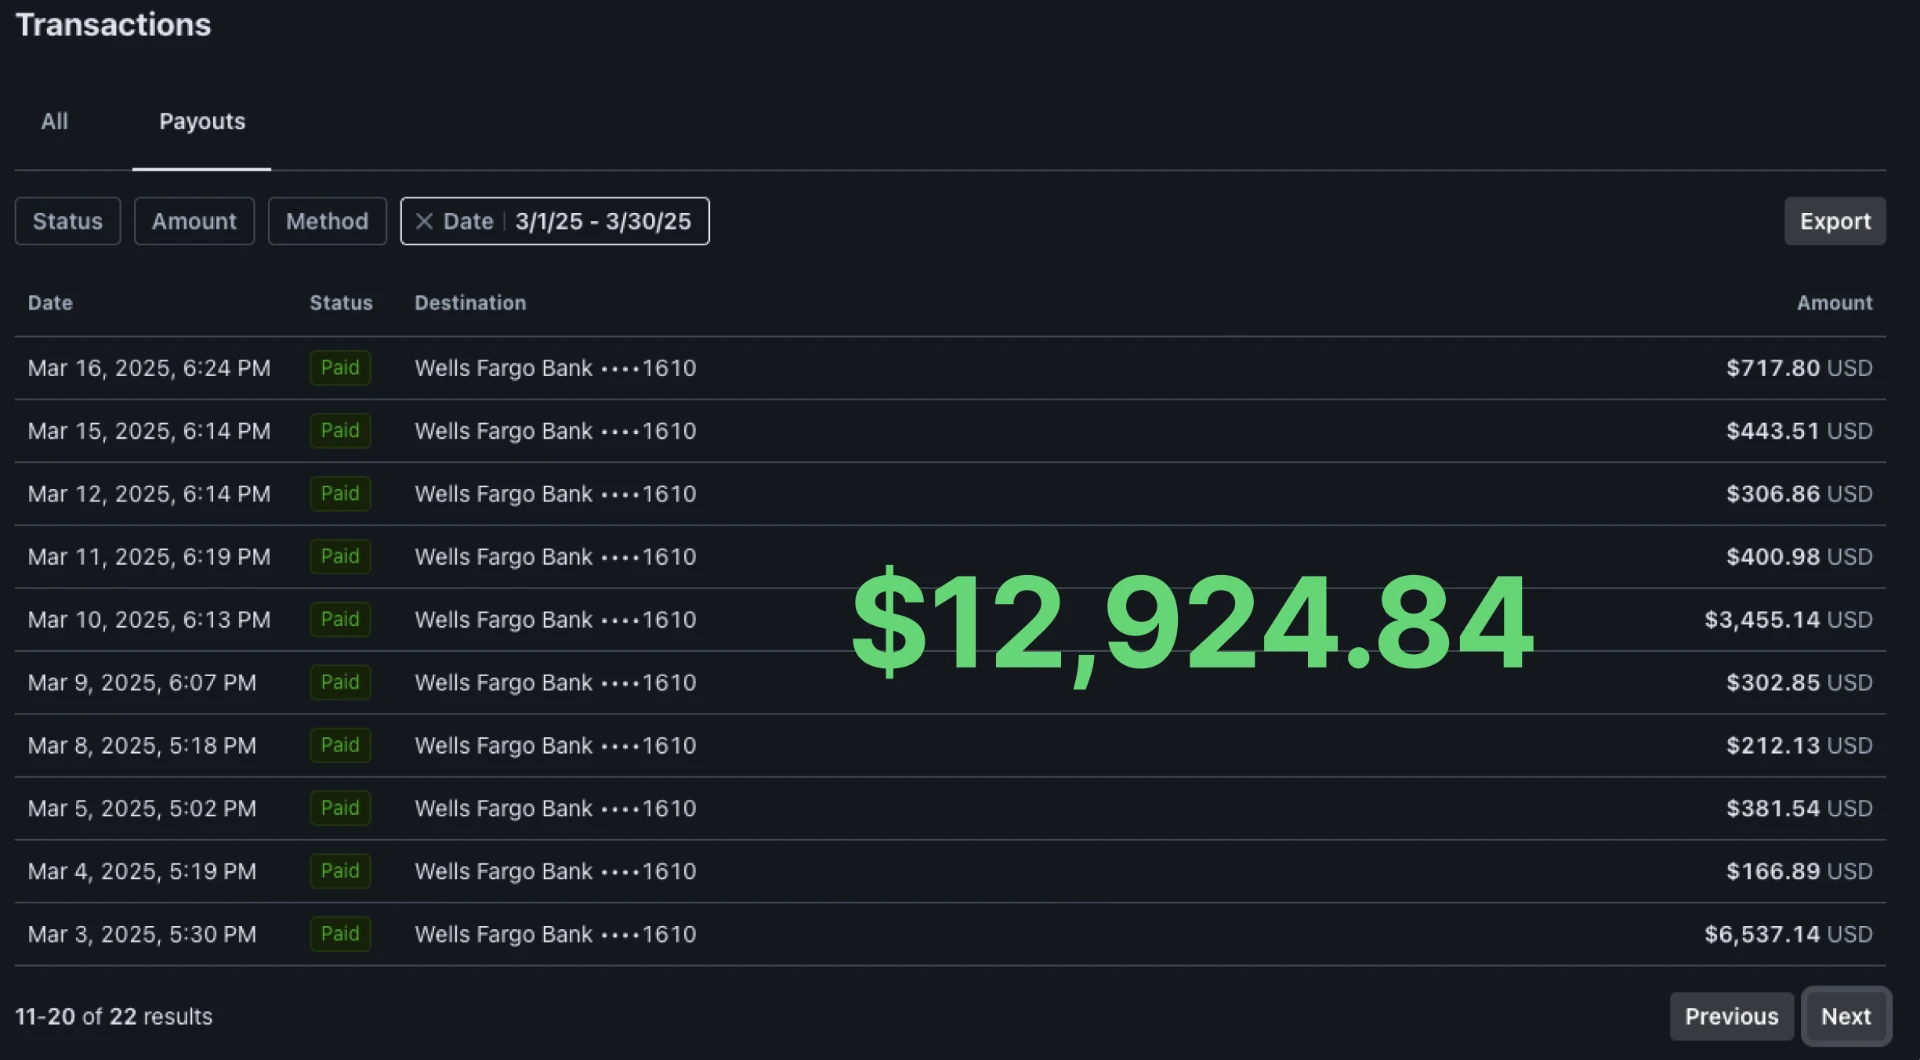Open the Method filter
The image size is (1920, 1060).
coord(327,221)
